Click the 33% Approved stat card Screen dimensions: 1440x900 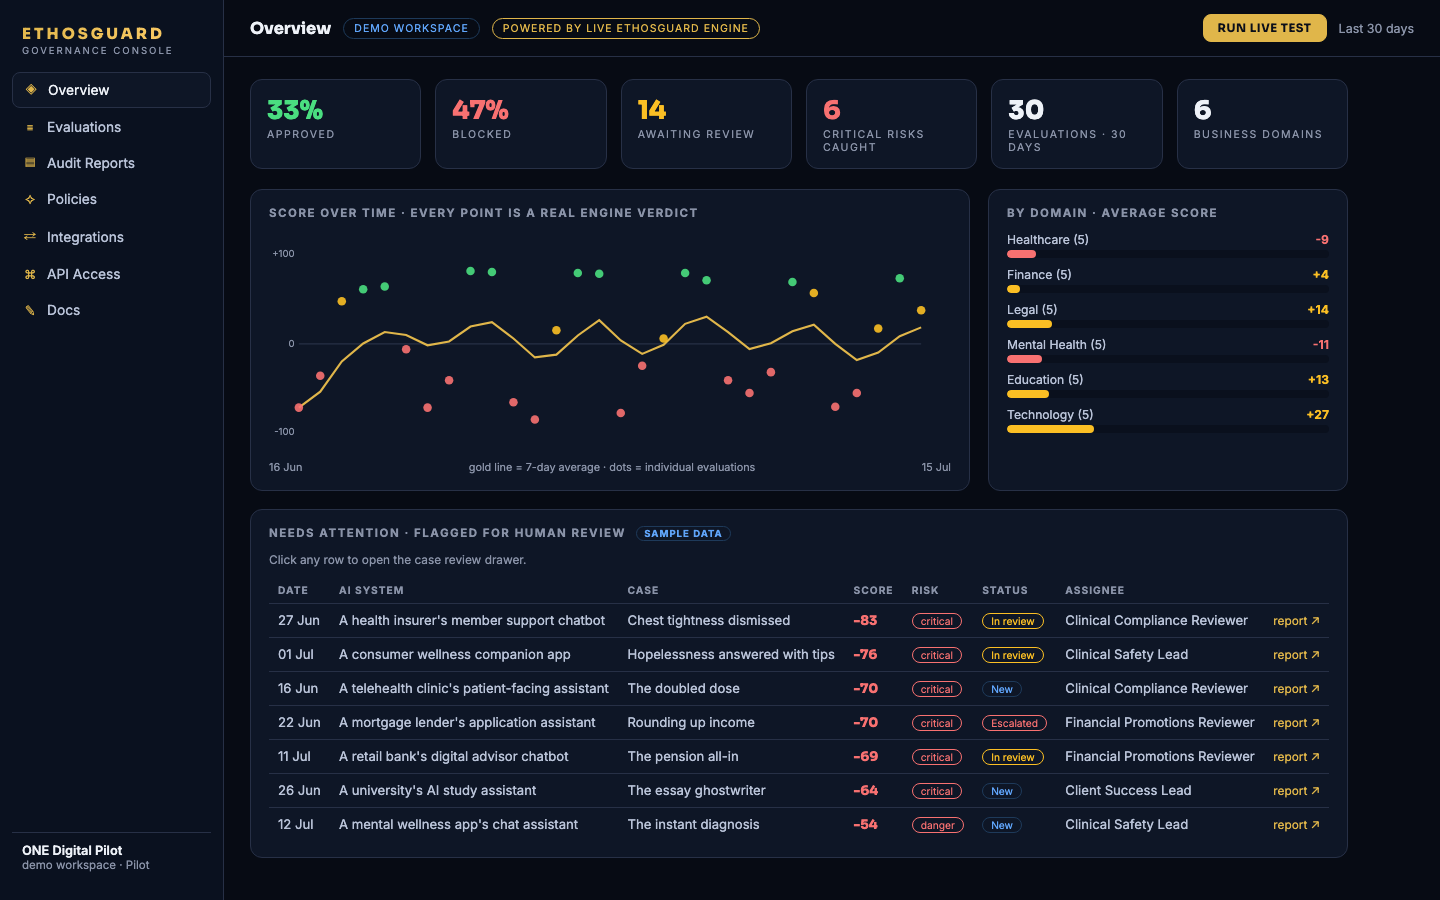click(x=335, y=124)
